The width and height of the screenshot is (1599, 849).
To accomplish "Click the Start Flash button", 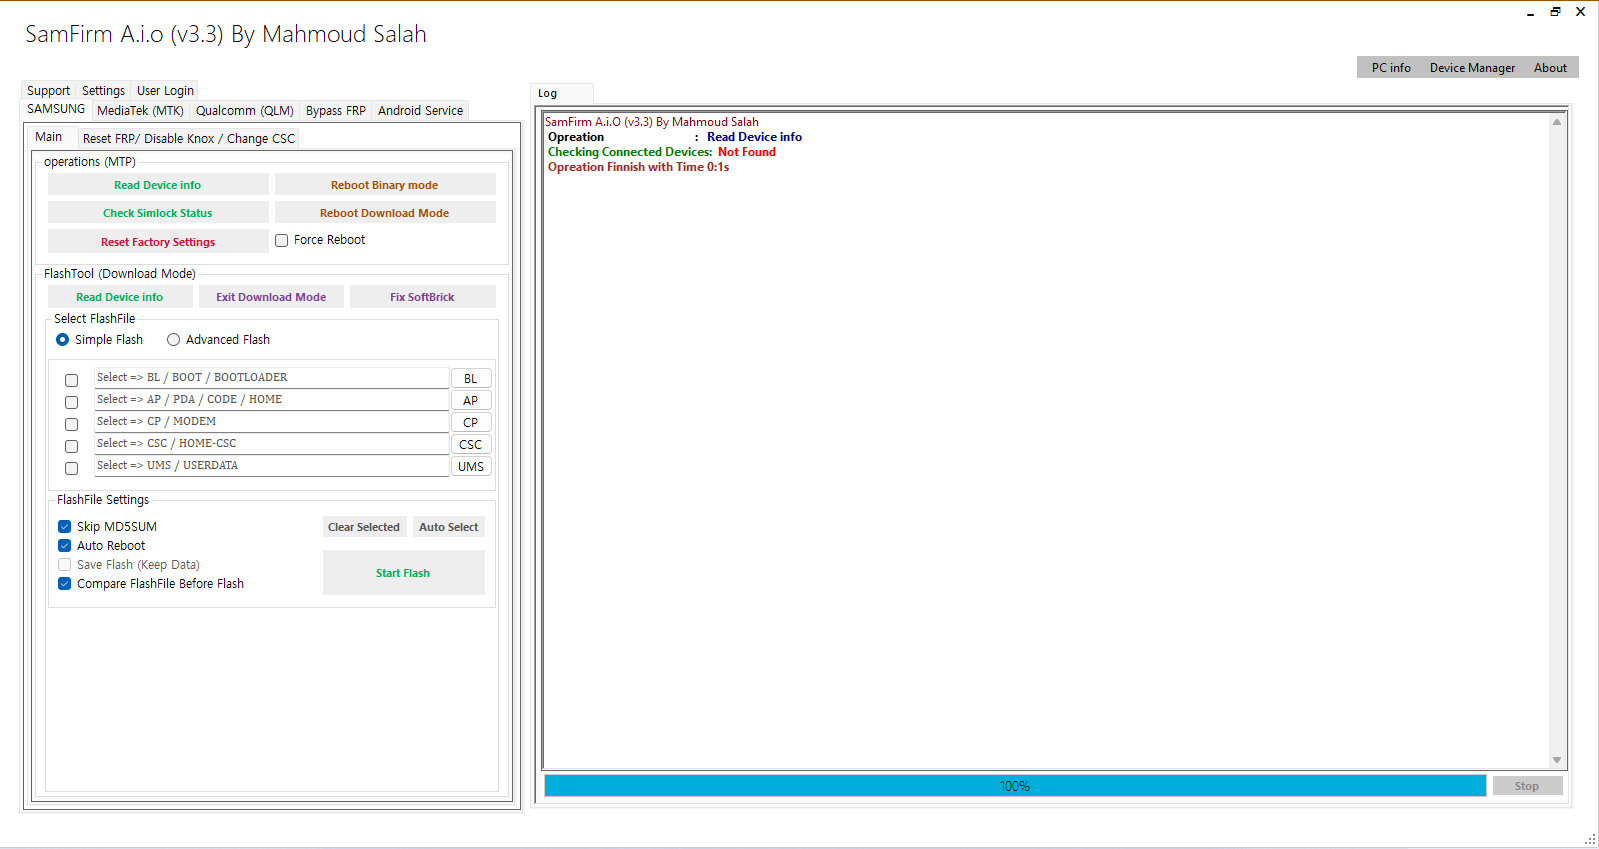I will coord(403,573).
